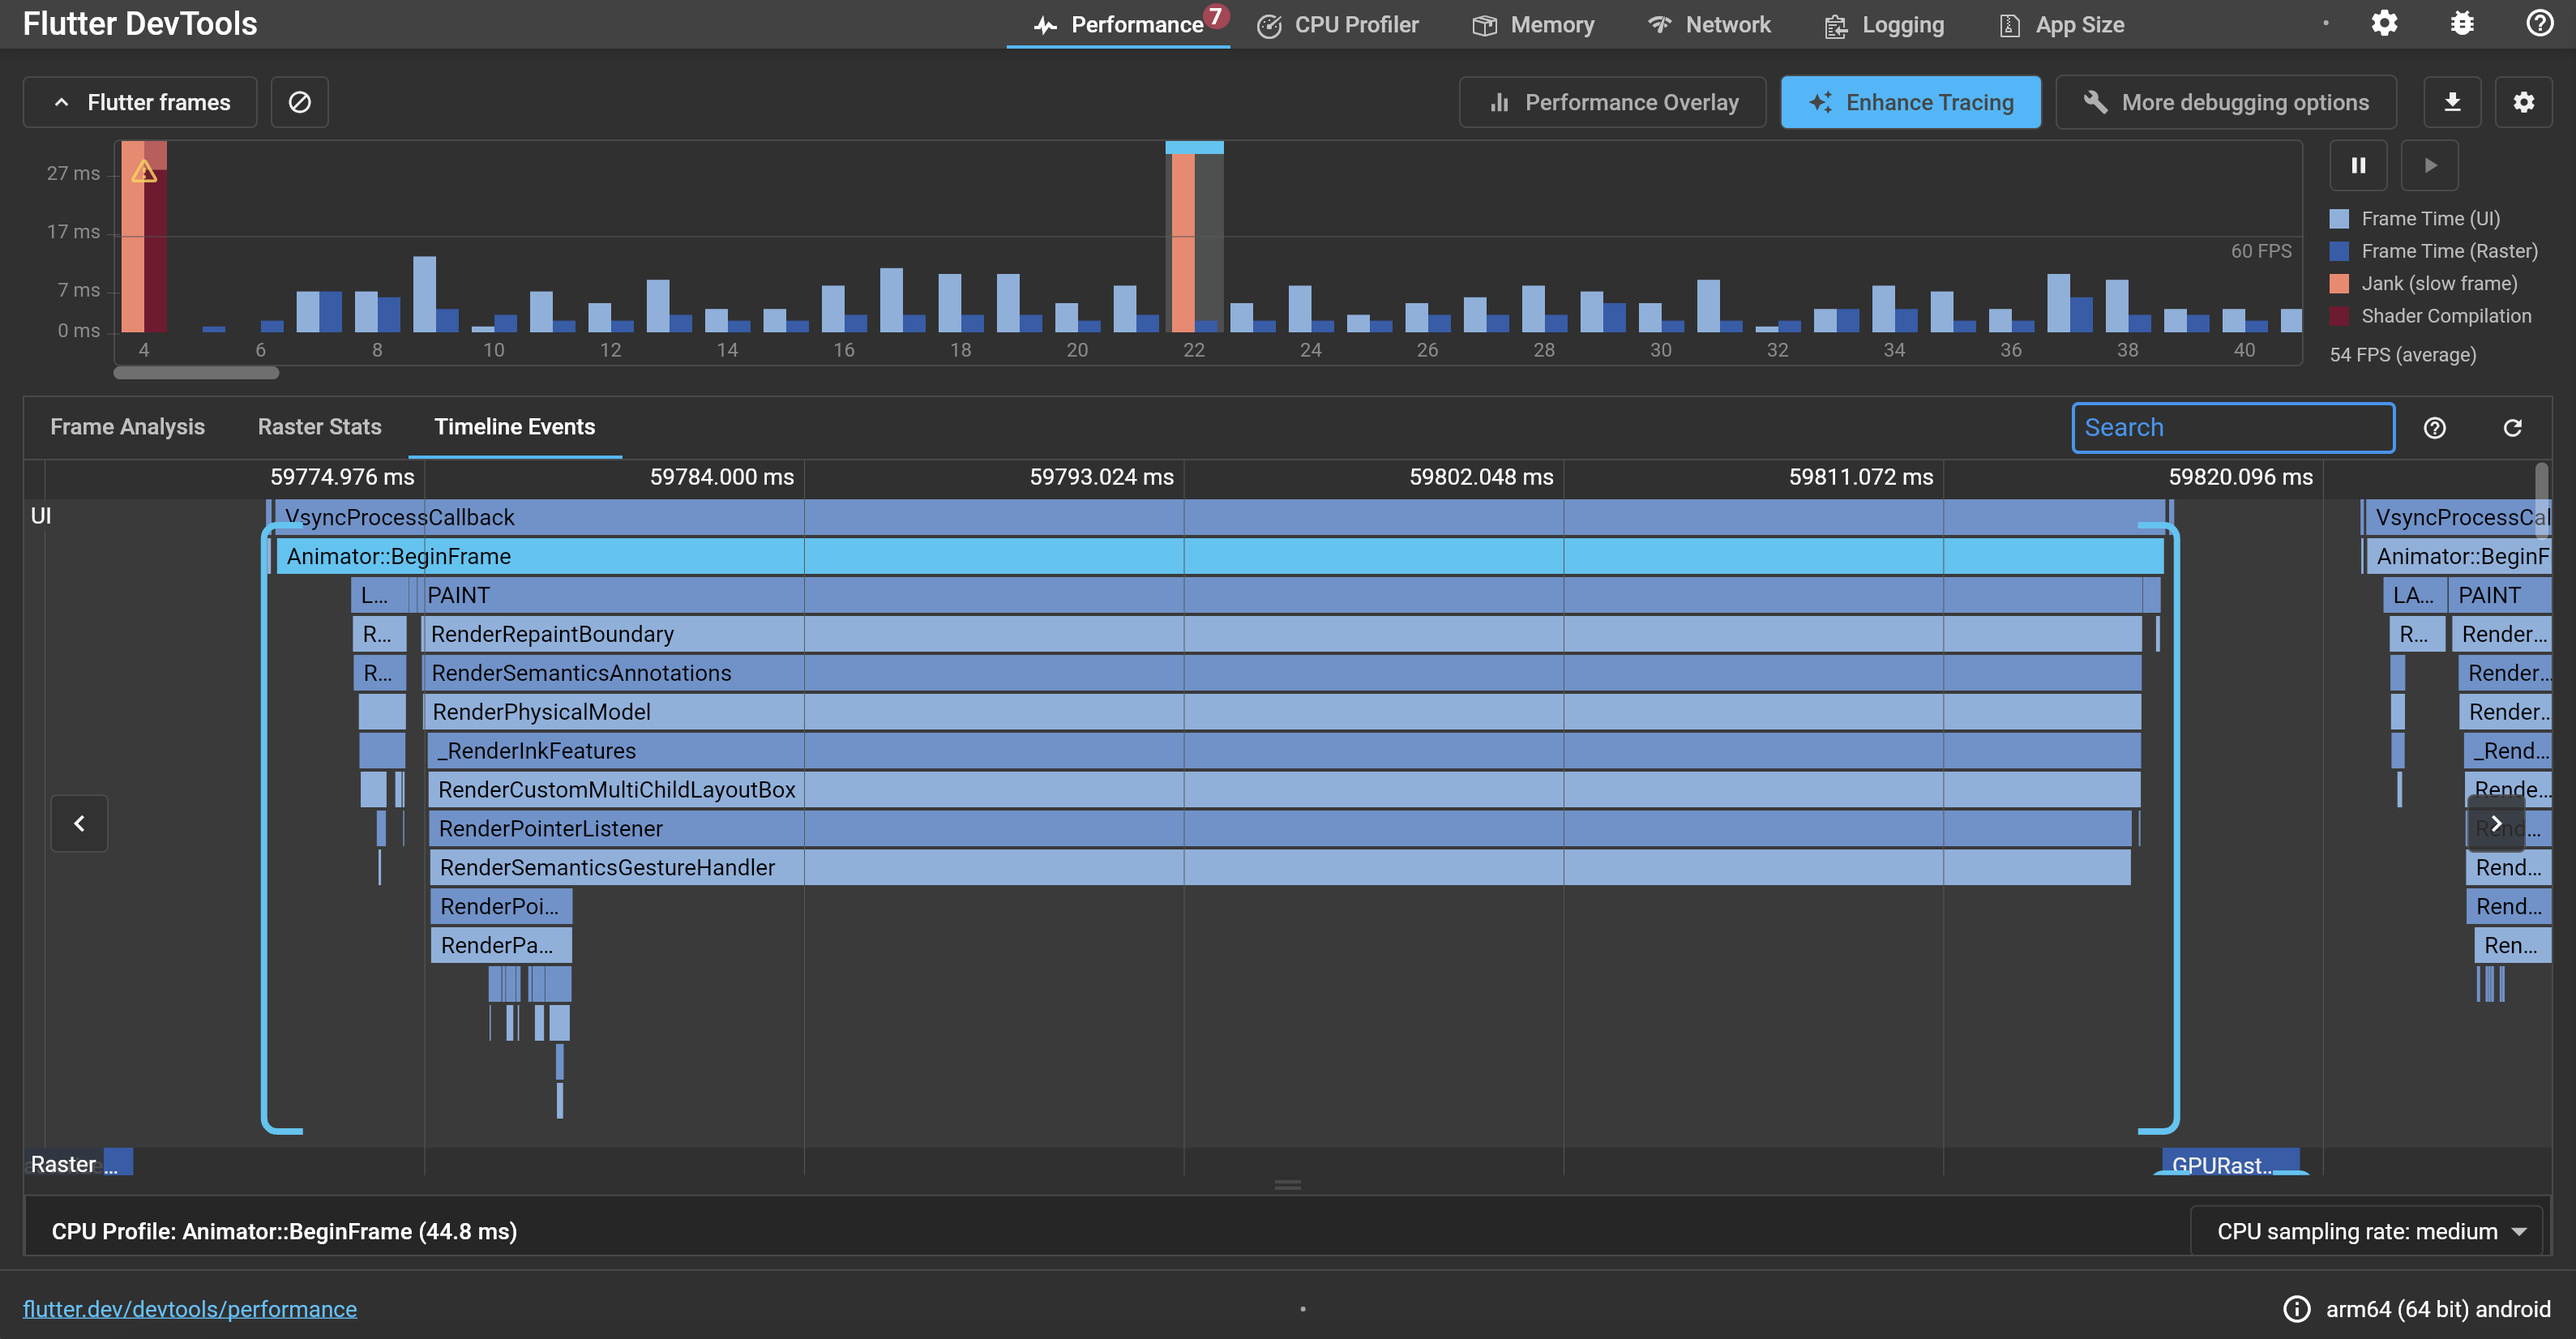Click Jank (slow frame) legend swatch
2576x1339 pixels.
tap(2339, 283)
